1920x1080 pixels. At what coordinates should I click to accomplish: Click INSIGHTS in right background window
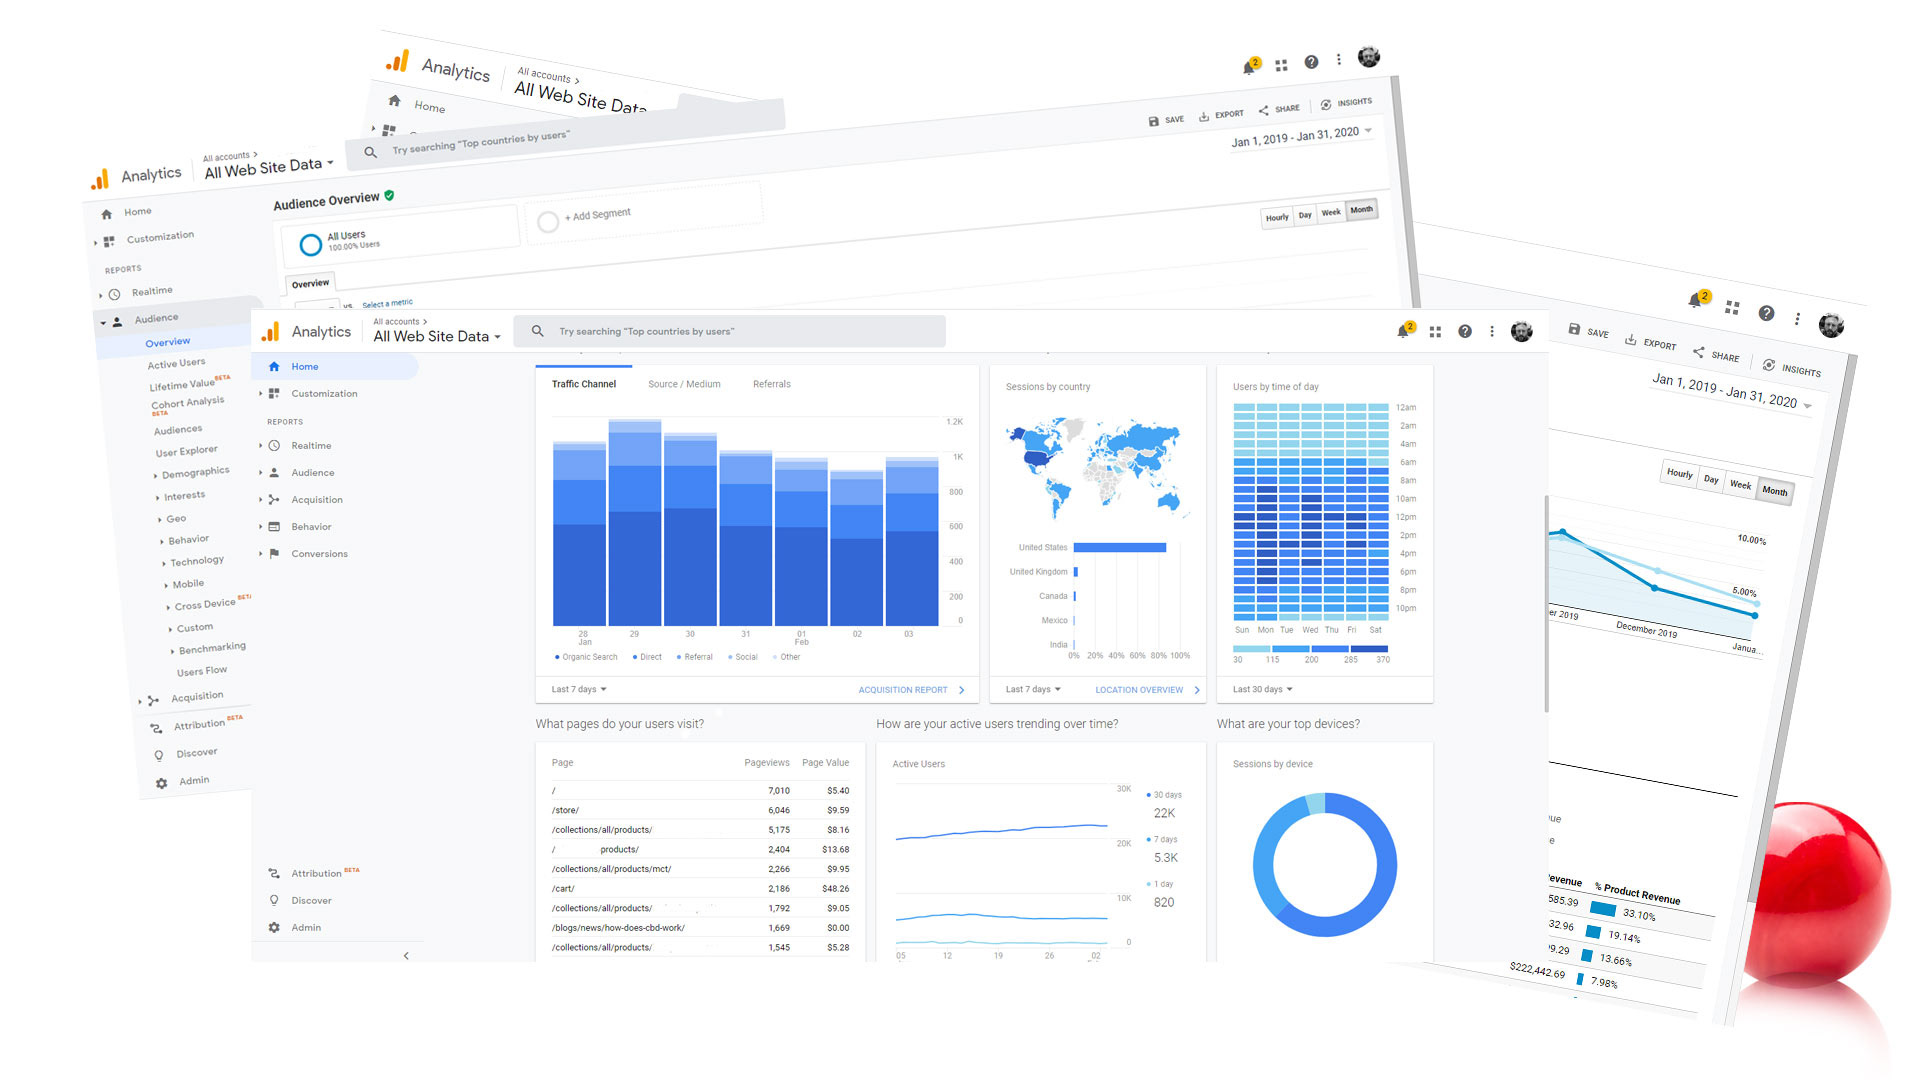pos(1792,369)
